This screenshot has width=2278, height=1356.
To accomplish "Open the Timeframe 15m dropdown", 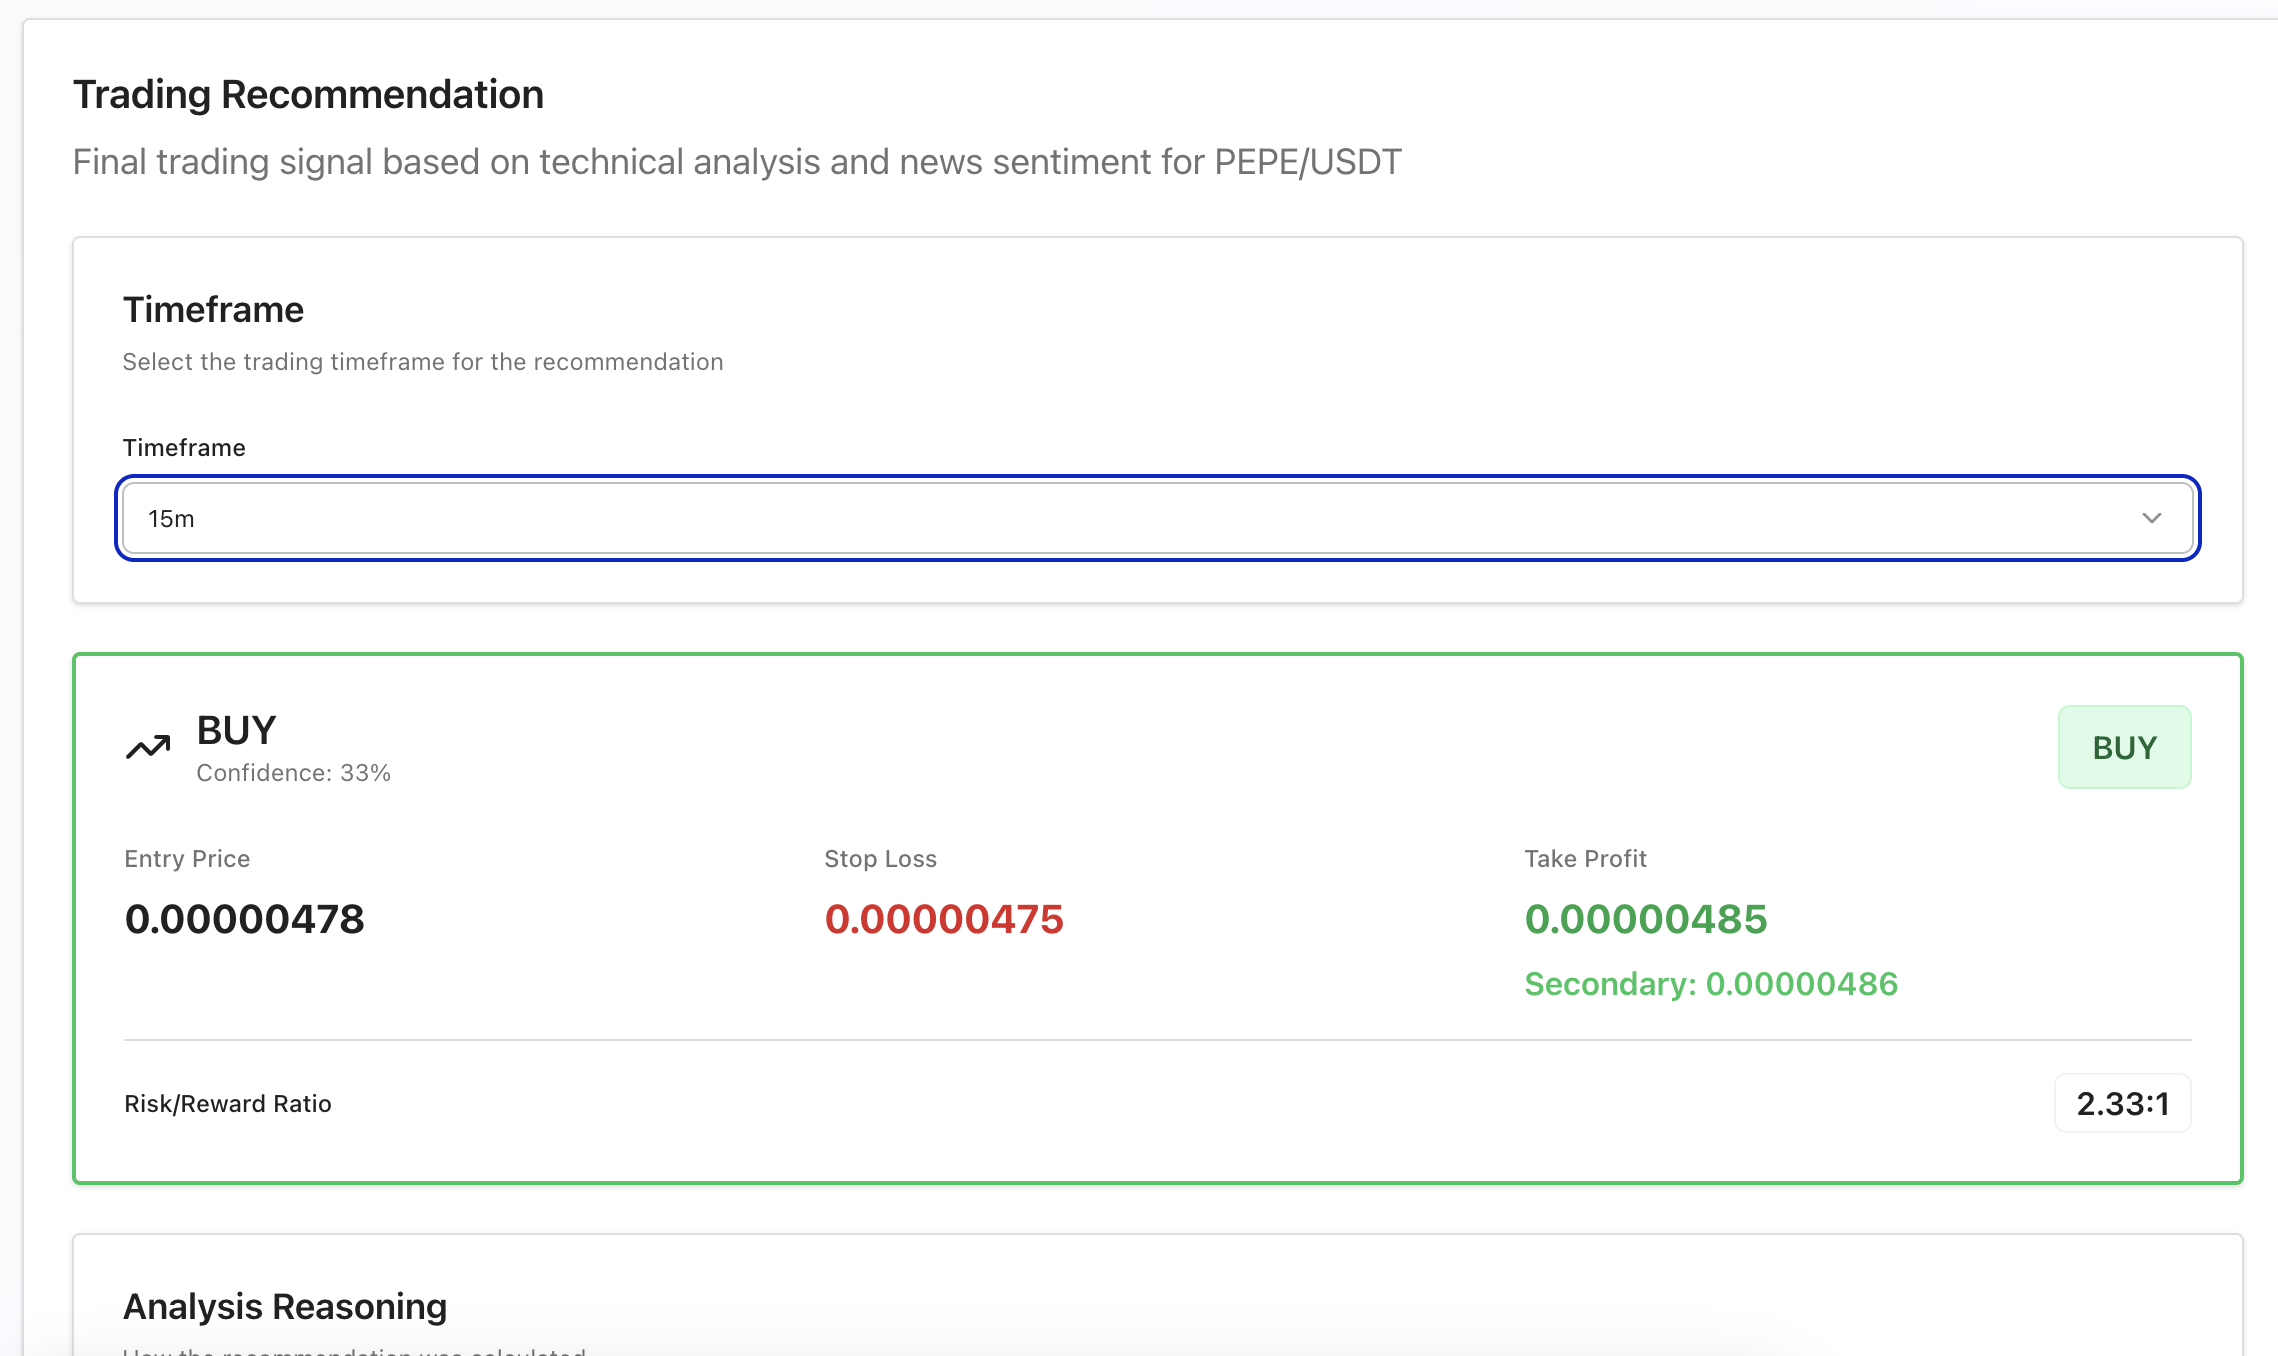I will pos(1156,518).
